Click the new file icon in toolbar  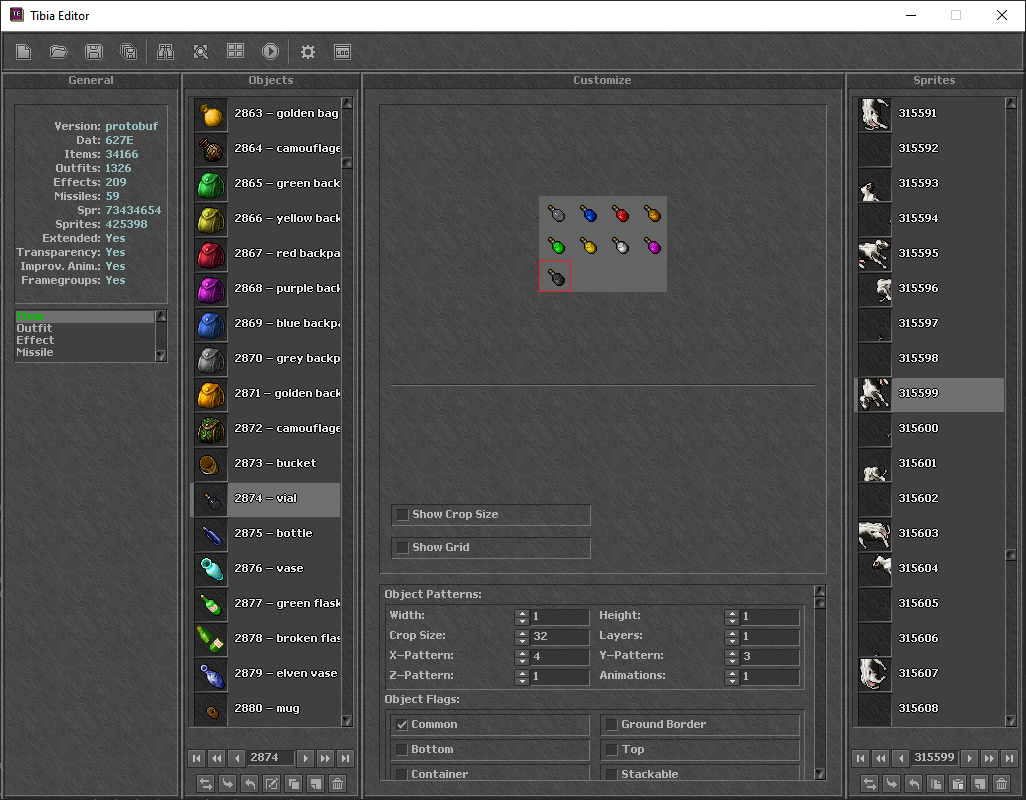tap(24, 52)
